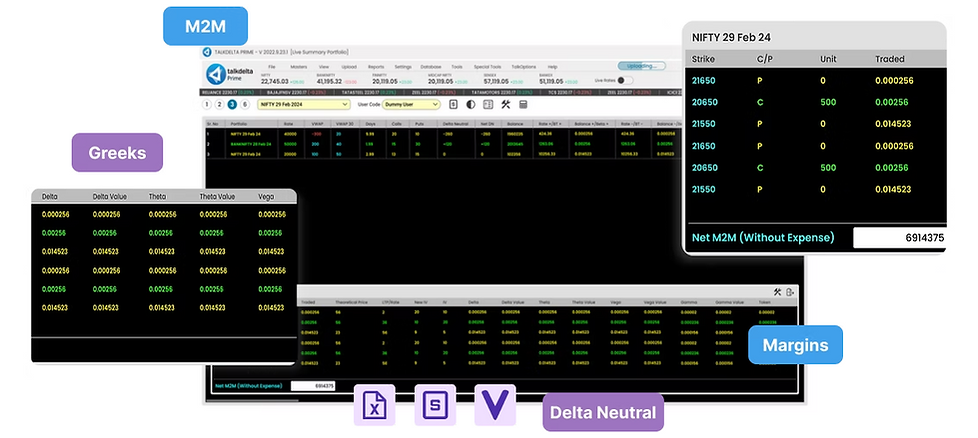Click TATAMOTORS in the ticker strip
Image resolution: width=978 pixels, height=438 pixels.
[503, 92]
